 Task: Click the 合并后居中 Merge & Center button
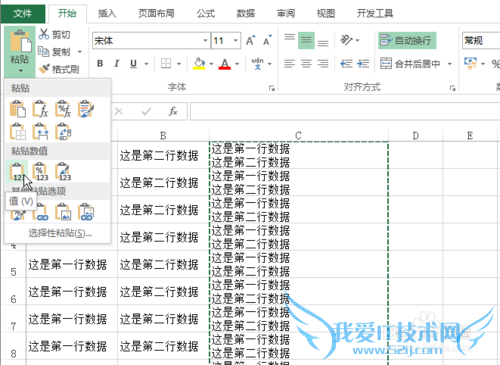tap(410, 63)
